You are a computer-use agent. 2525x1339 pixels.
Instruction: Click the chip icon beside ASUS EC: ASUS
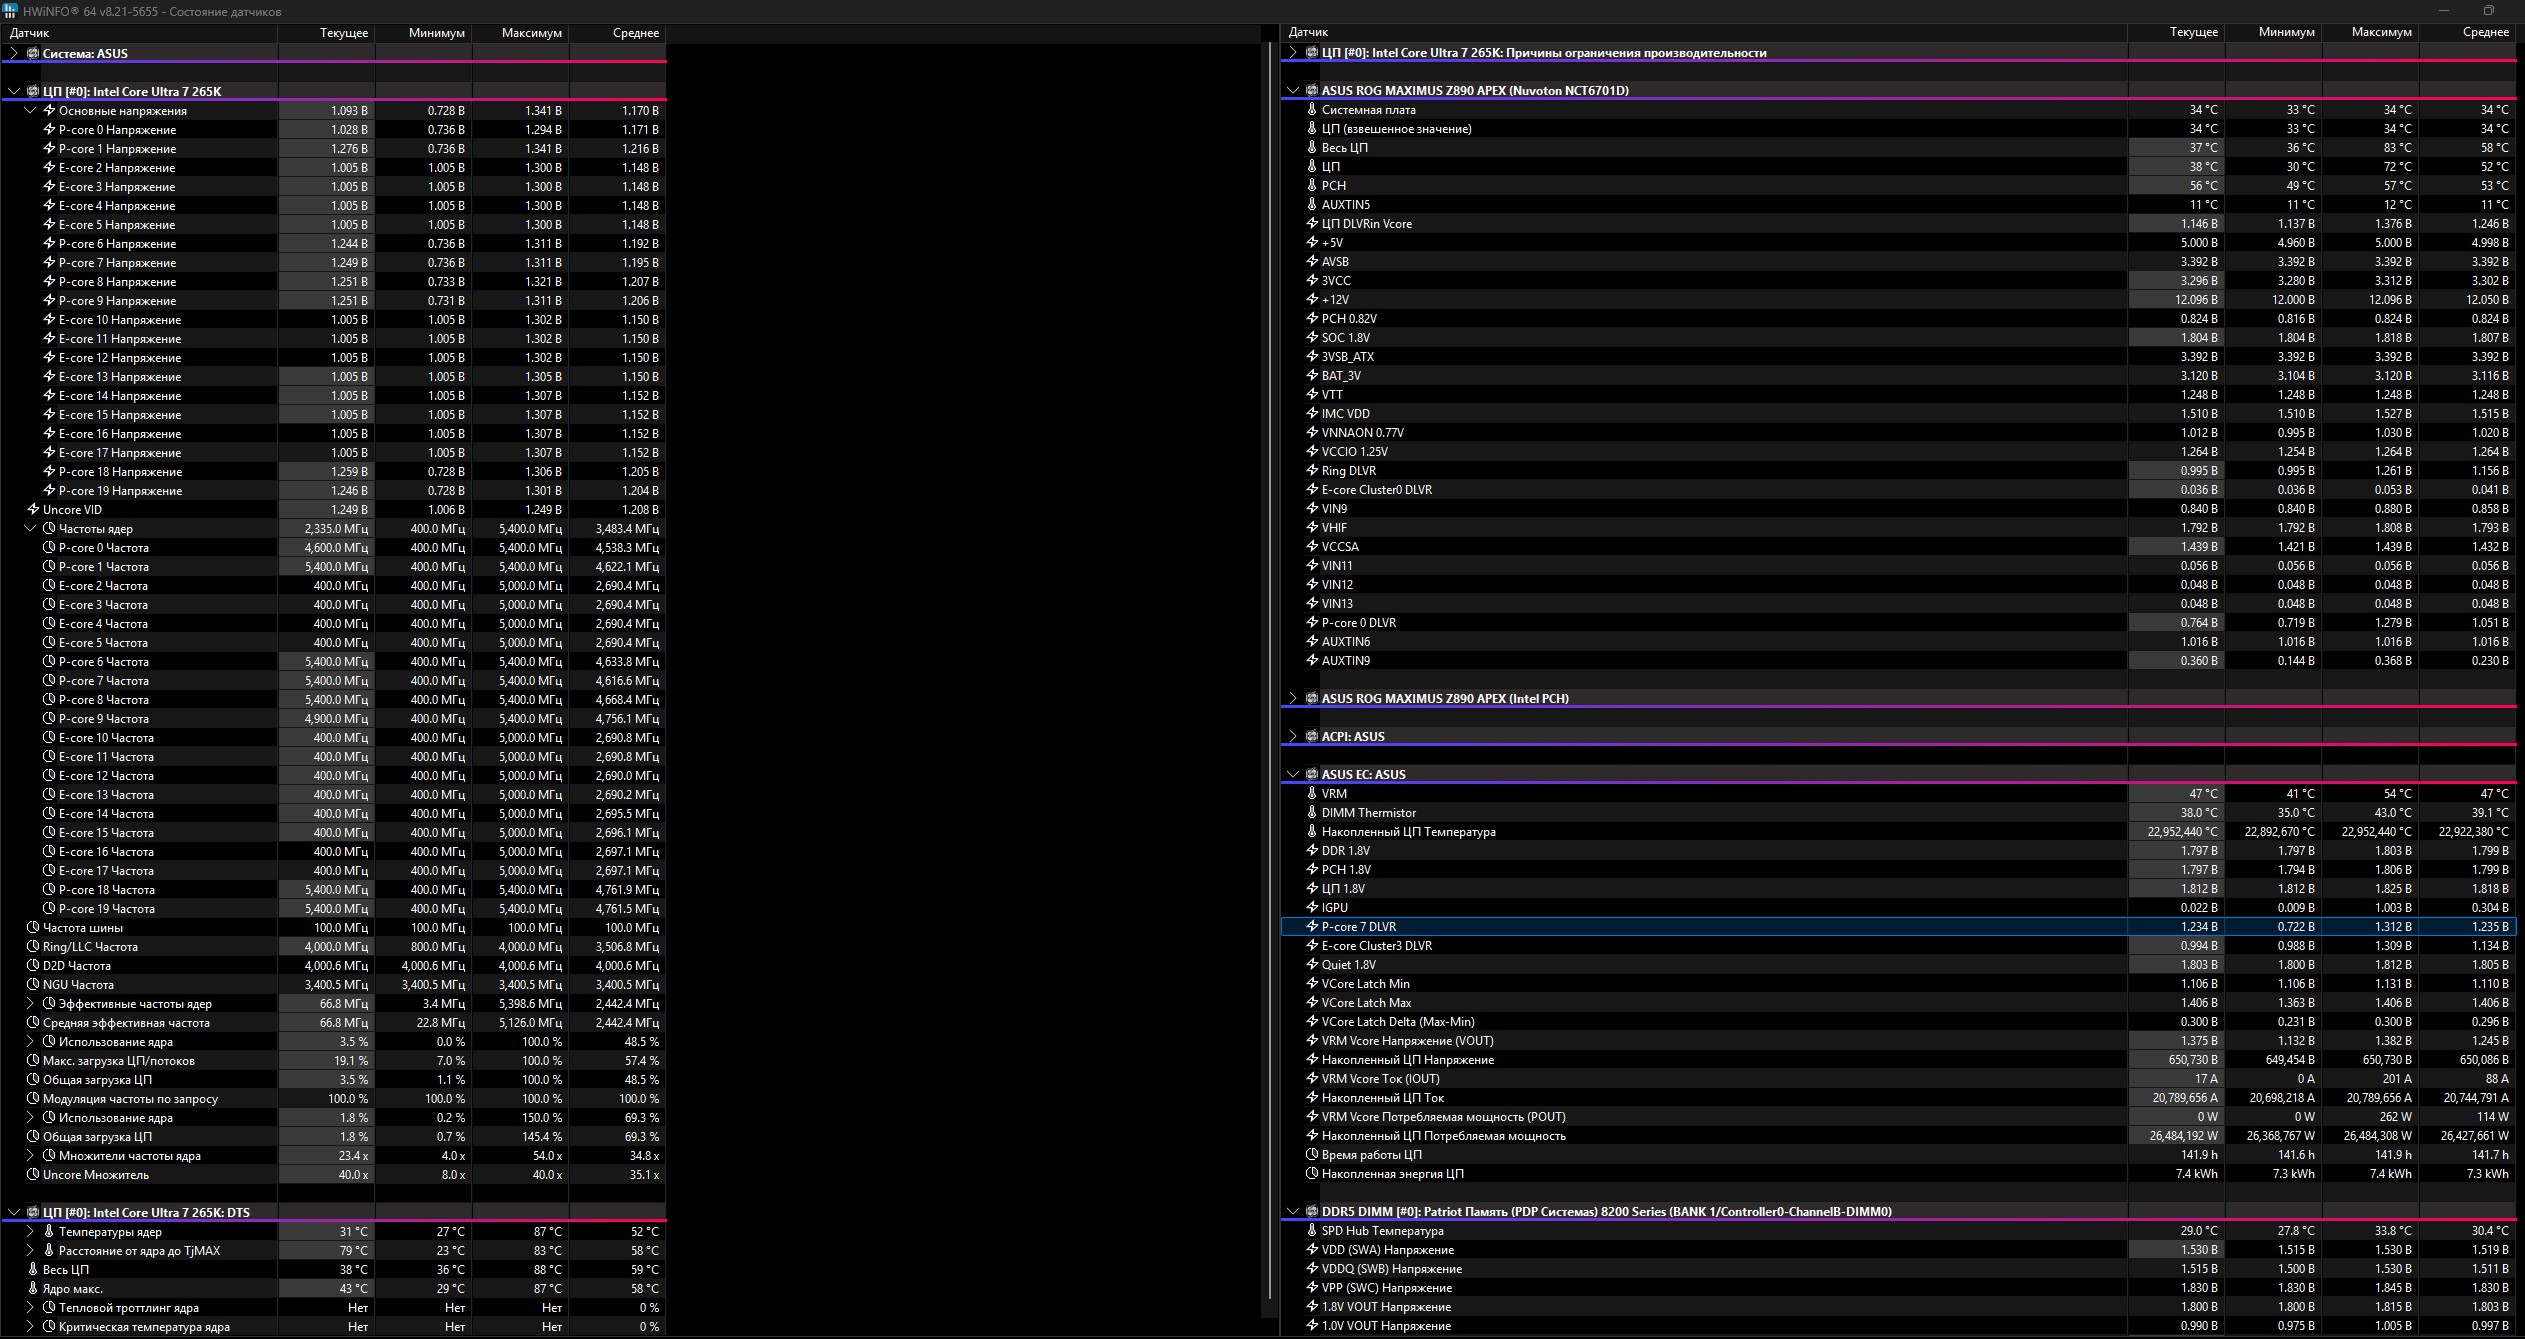coord(1311,774)
